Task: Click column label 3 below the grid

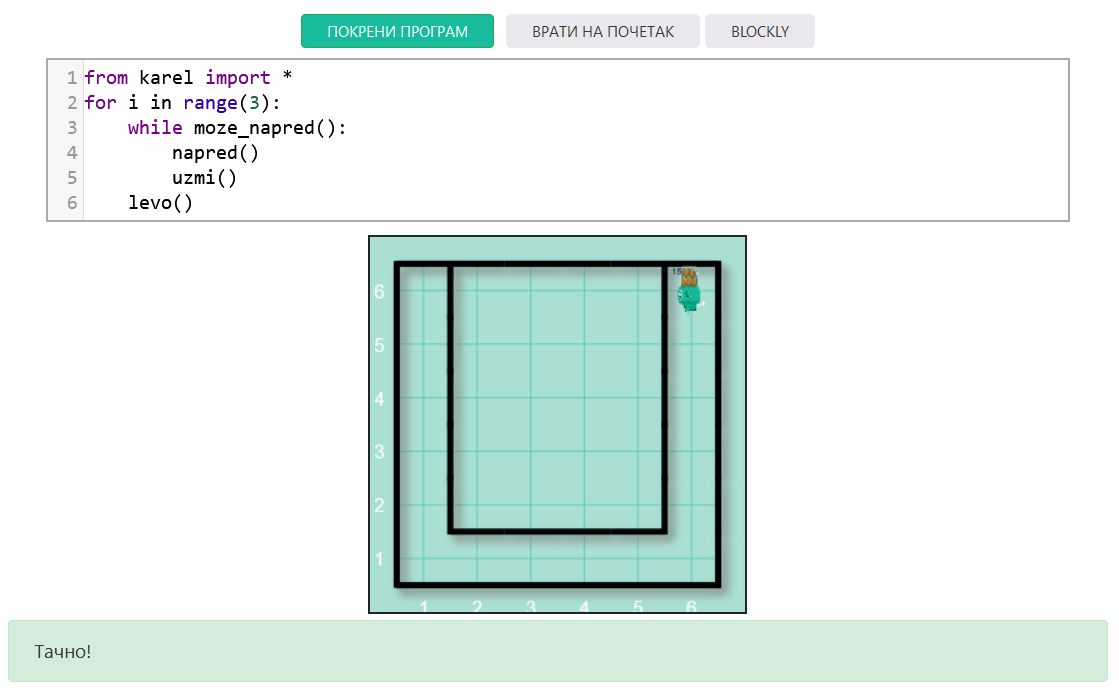Action: tap(531, 606)
